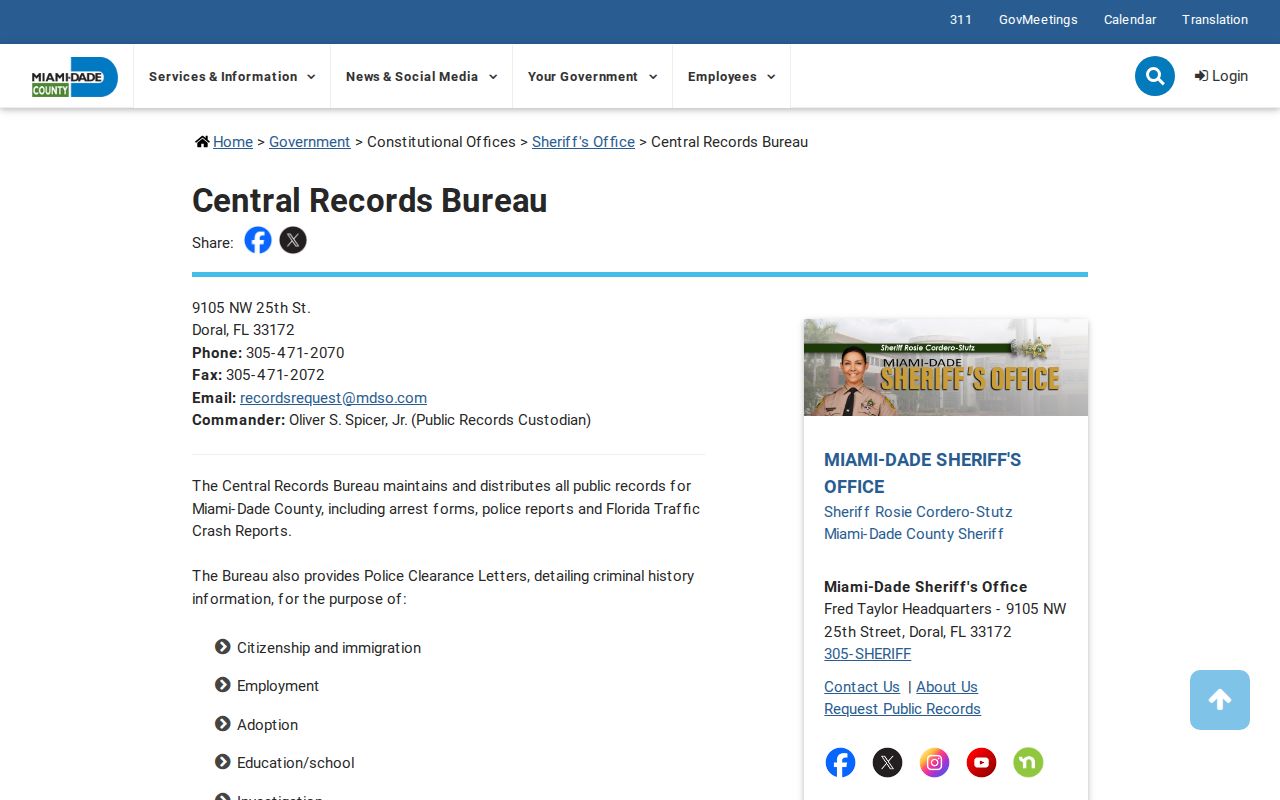Viewport: 1280px width, 800px height.
Task: Expand Employees menu
Action: point(731,76)
